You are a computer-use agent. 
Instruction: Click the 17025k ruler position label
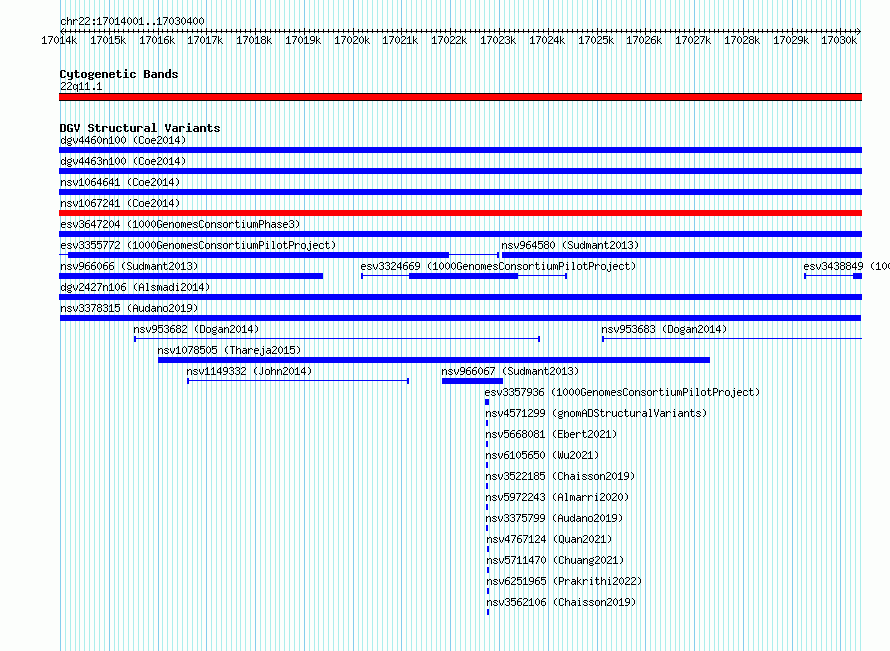(x=596, y=40)
